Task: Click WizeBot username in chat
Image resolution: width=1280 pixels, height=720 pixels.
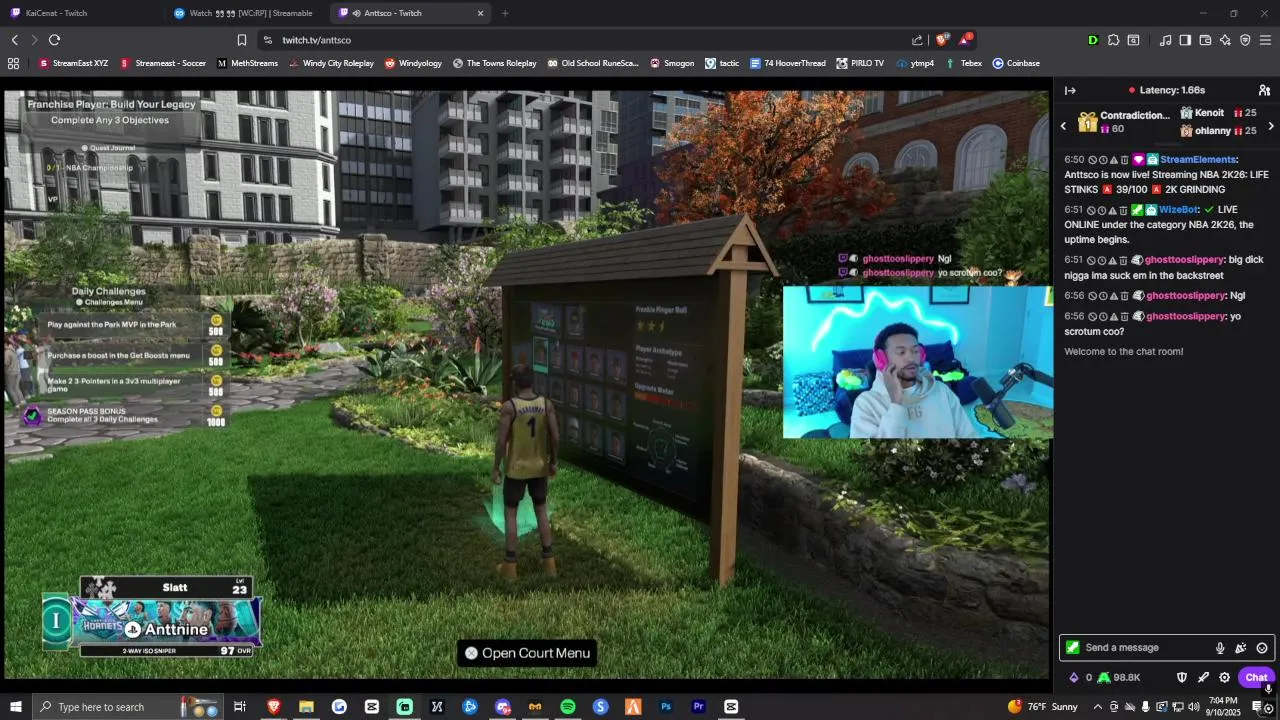Action: pyautogui.click(x=1179, y=209)
